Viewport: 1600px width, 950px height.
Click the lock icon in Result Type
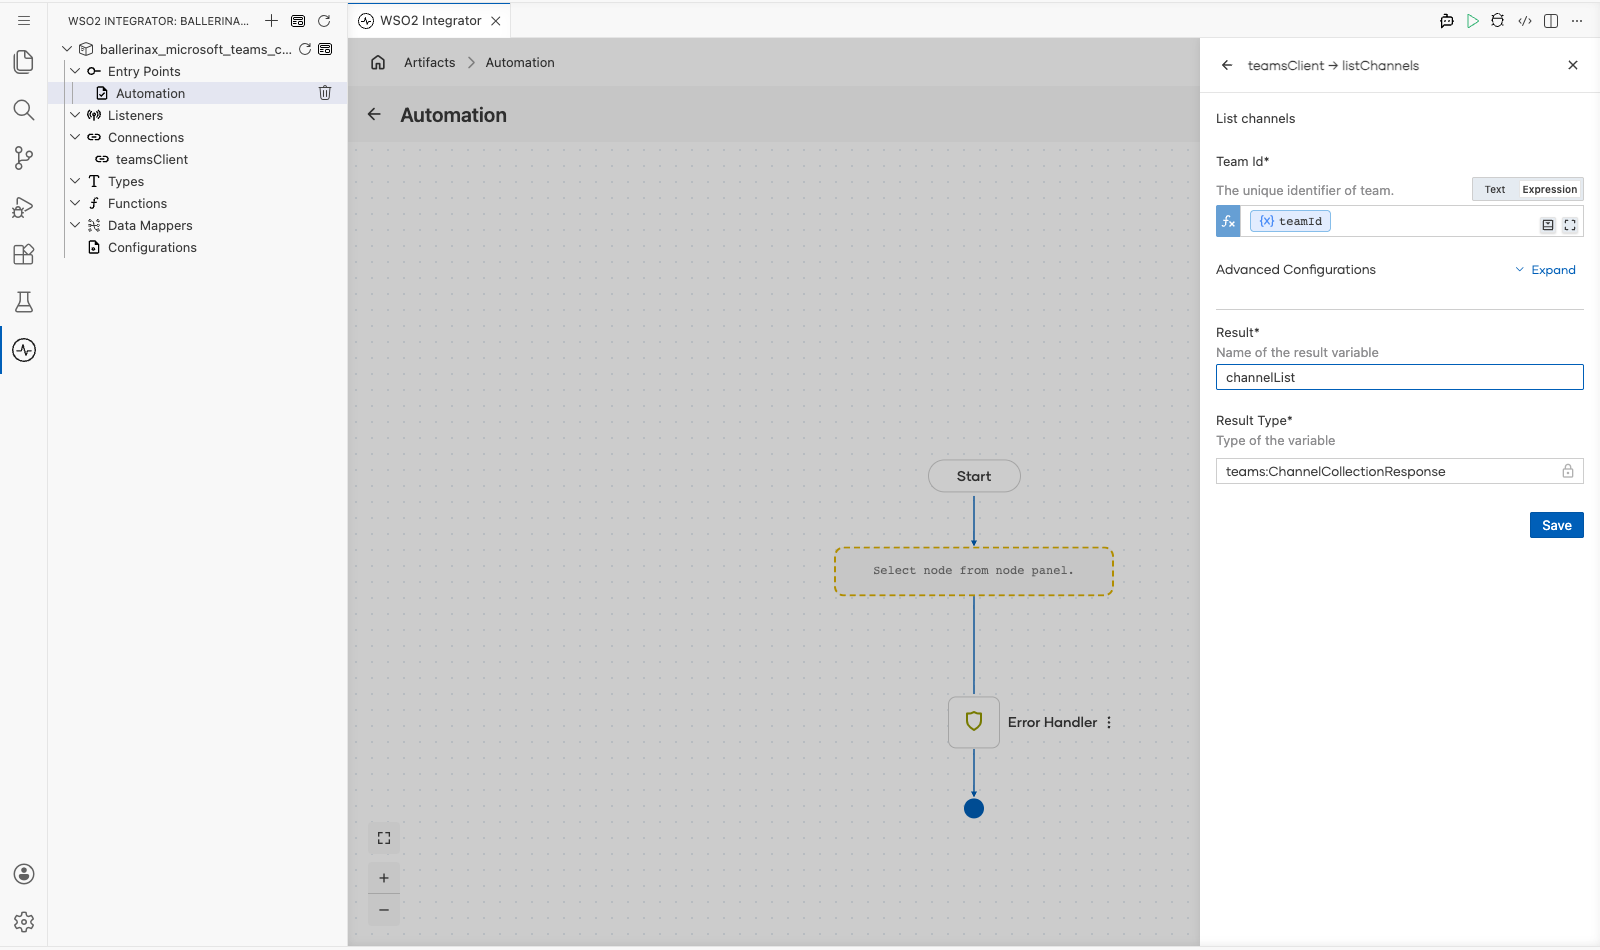(1567, 471)
